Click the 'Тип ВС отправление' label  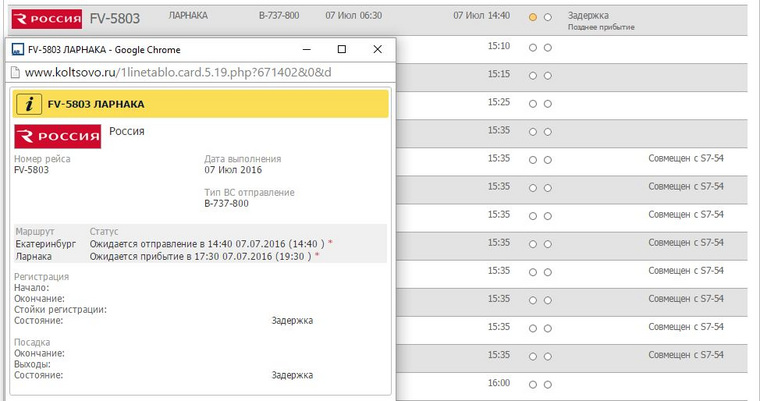click(x=249, y=192)
